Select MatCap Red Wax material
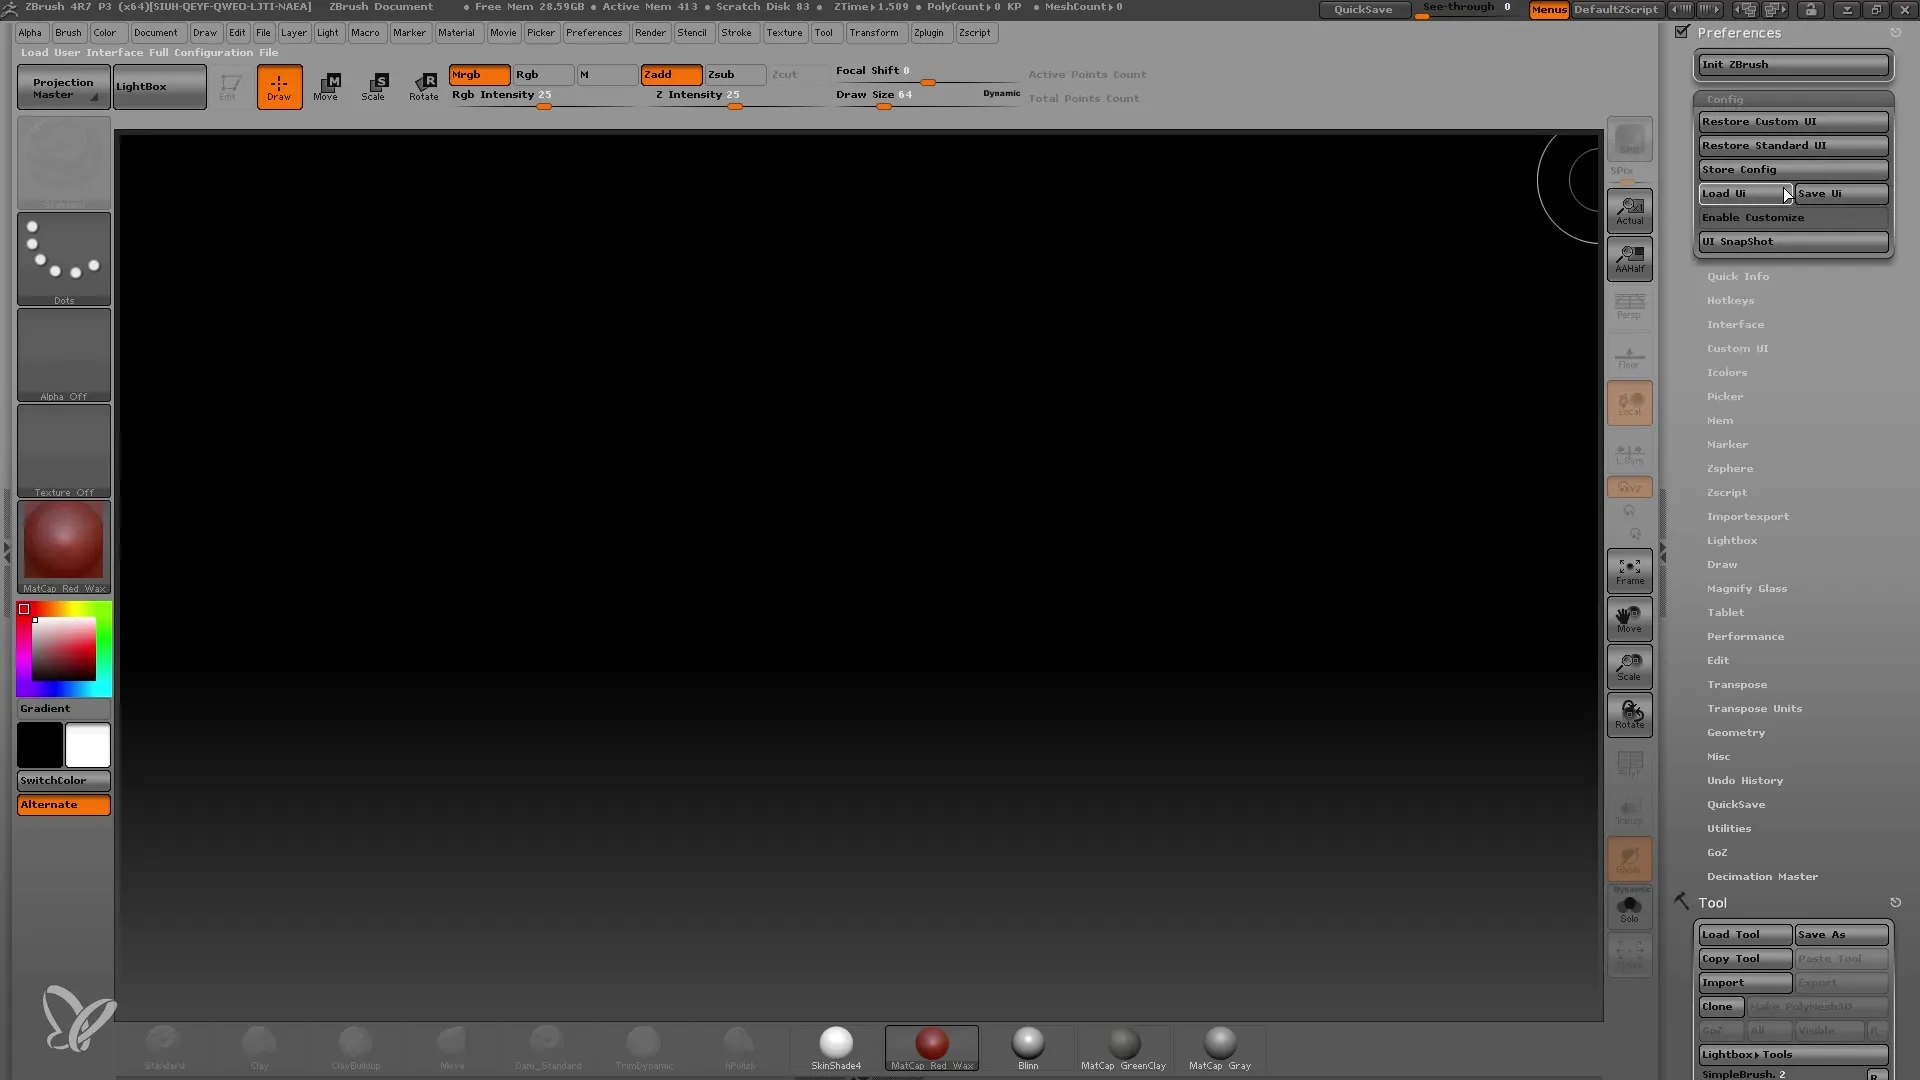This screenshot has width=1920, height=1080. click(x=931, y=1043)
